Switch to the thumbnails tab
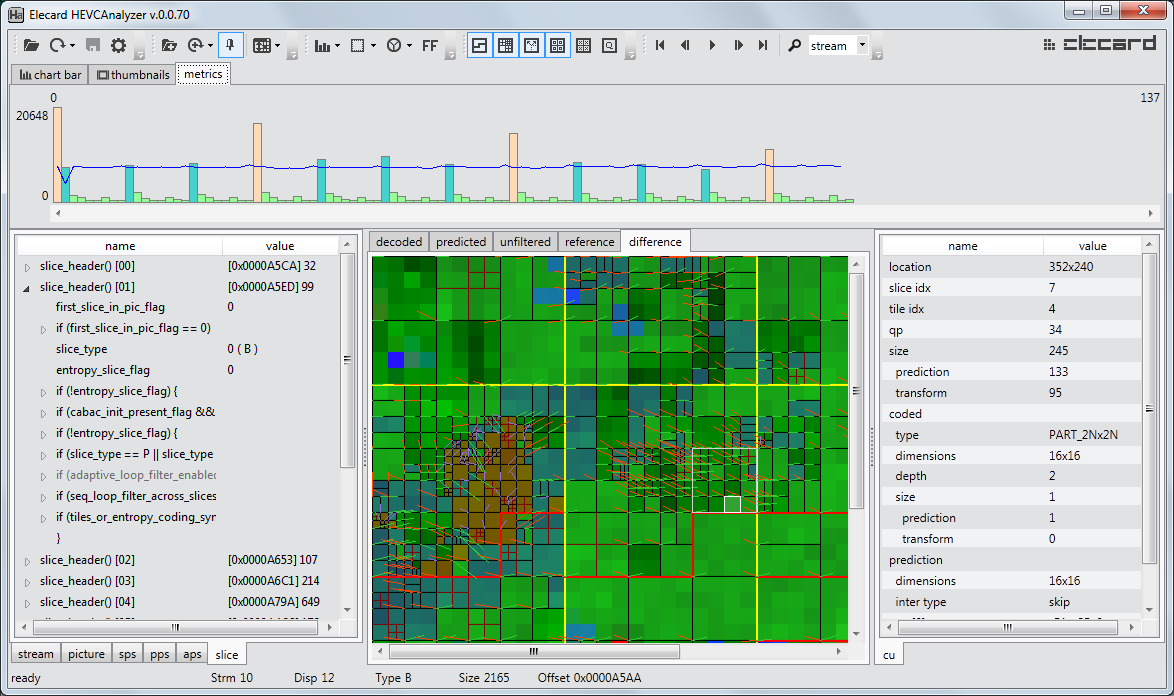The height and width of the screenshot is (696, 1174). pos(133,75)
